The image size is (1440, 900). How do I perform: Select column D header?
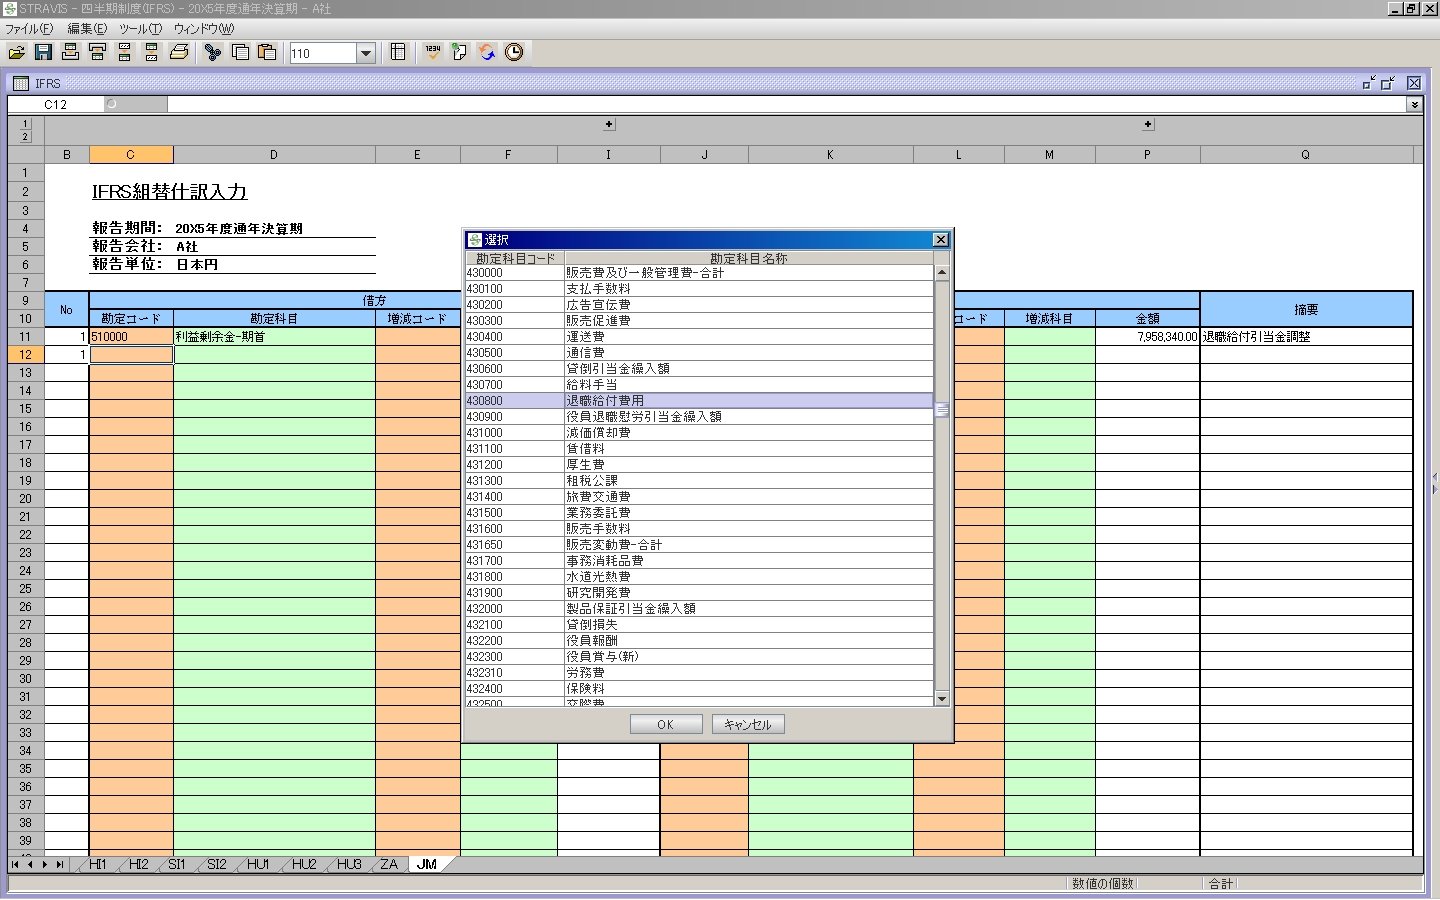[274, 155]
